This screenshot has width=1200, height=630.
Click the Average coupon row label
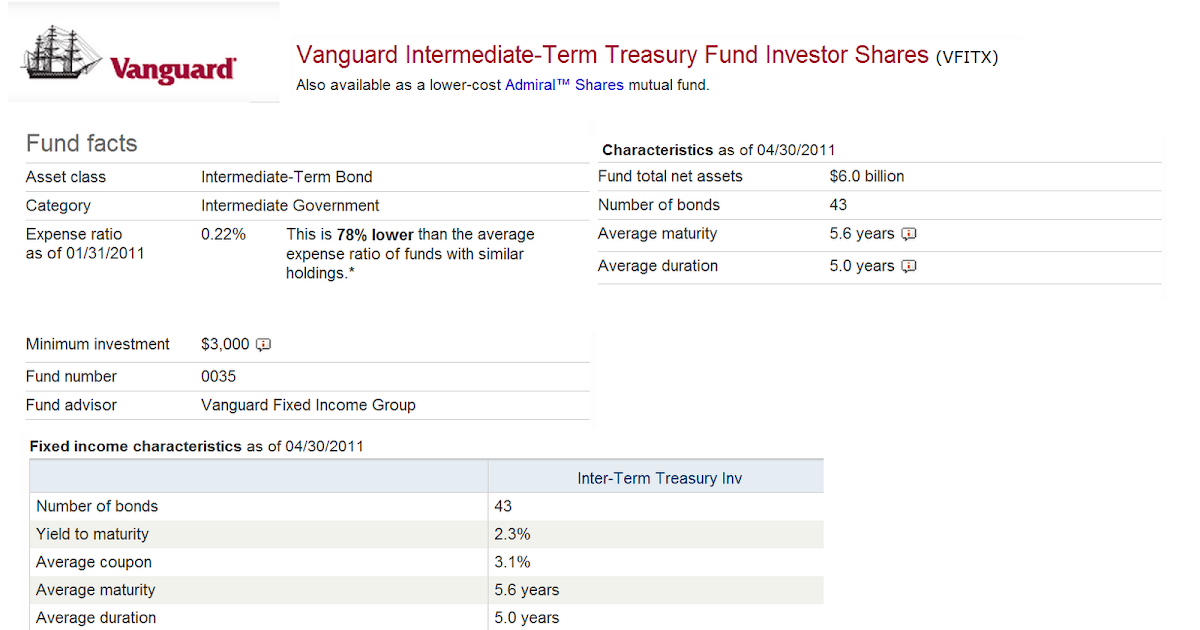pyautogui.click(x=94, y=562)
